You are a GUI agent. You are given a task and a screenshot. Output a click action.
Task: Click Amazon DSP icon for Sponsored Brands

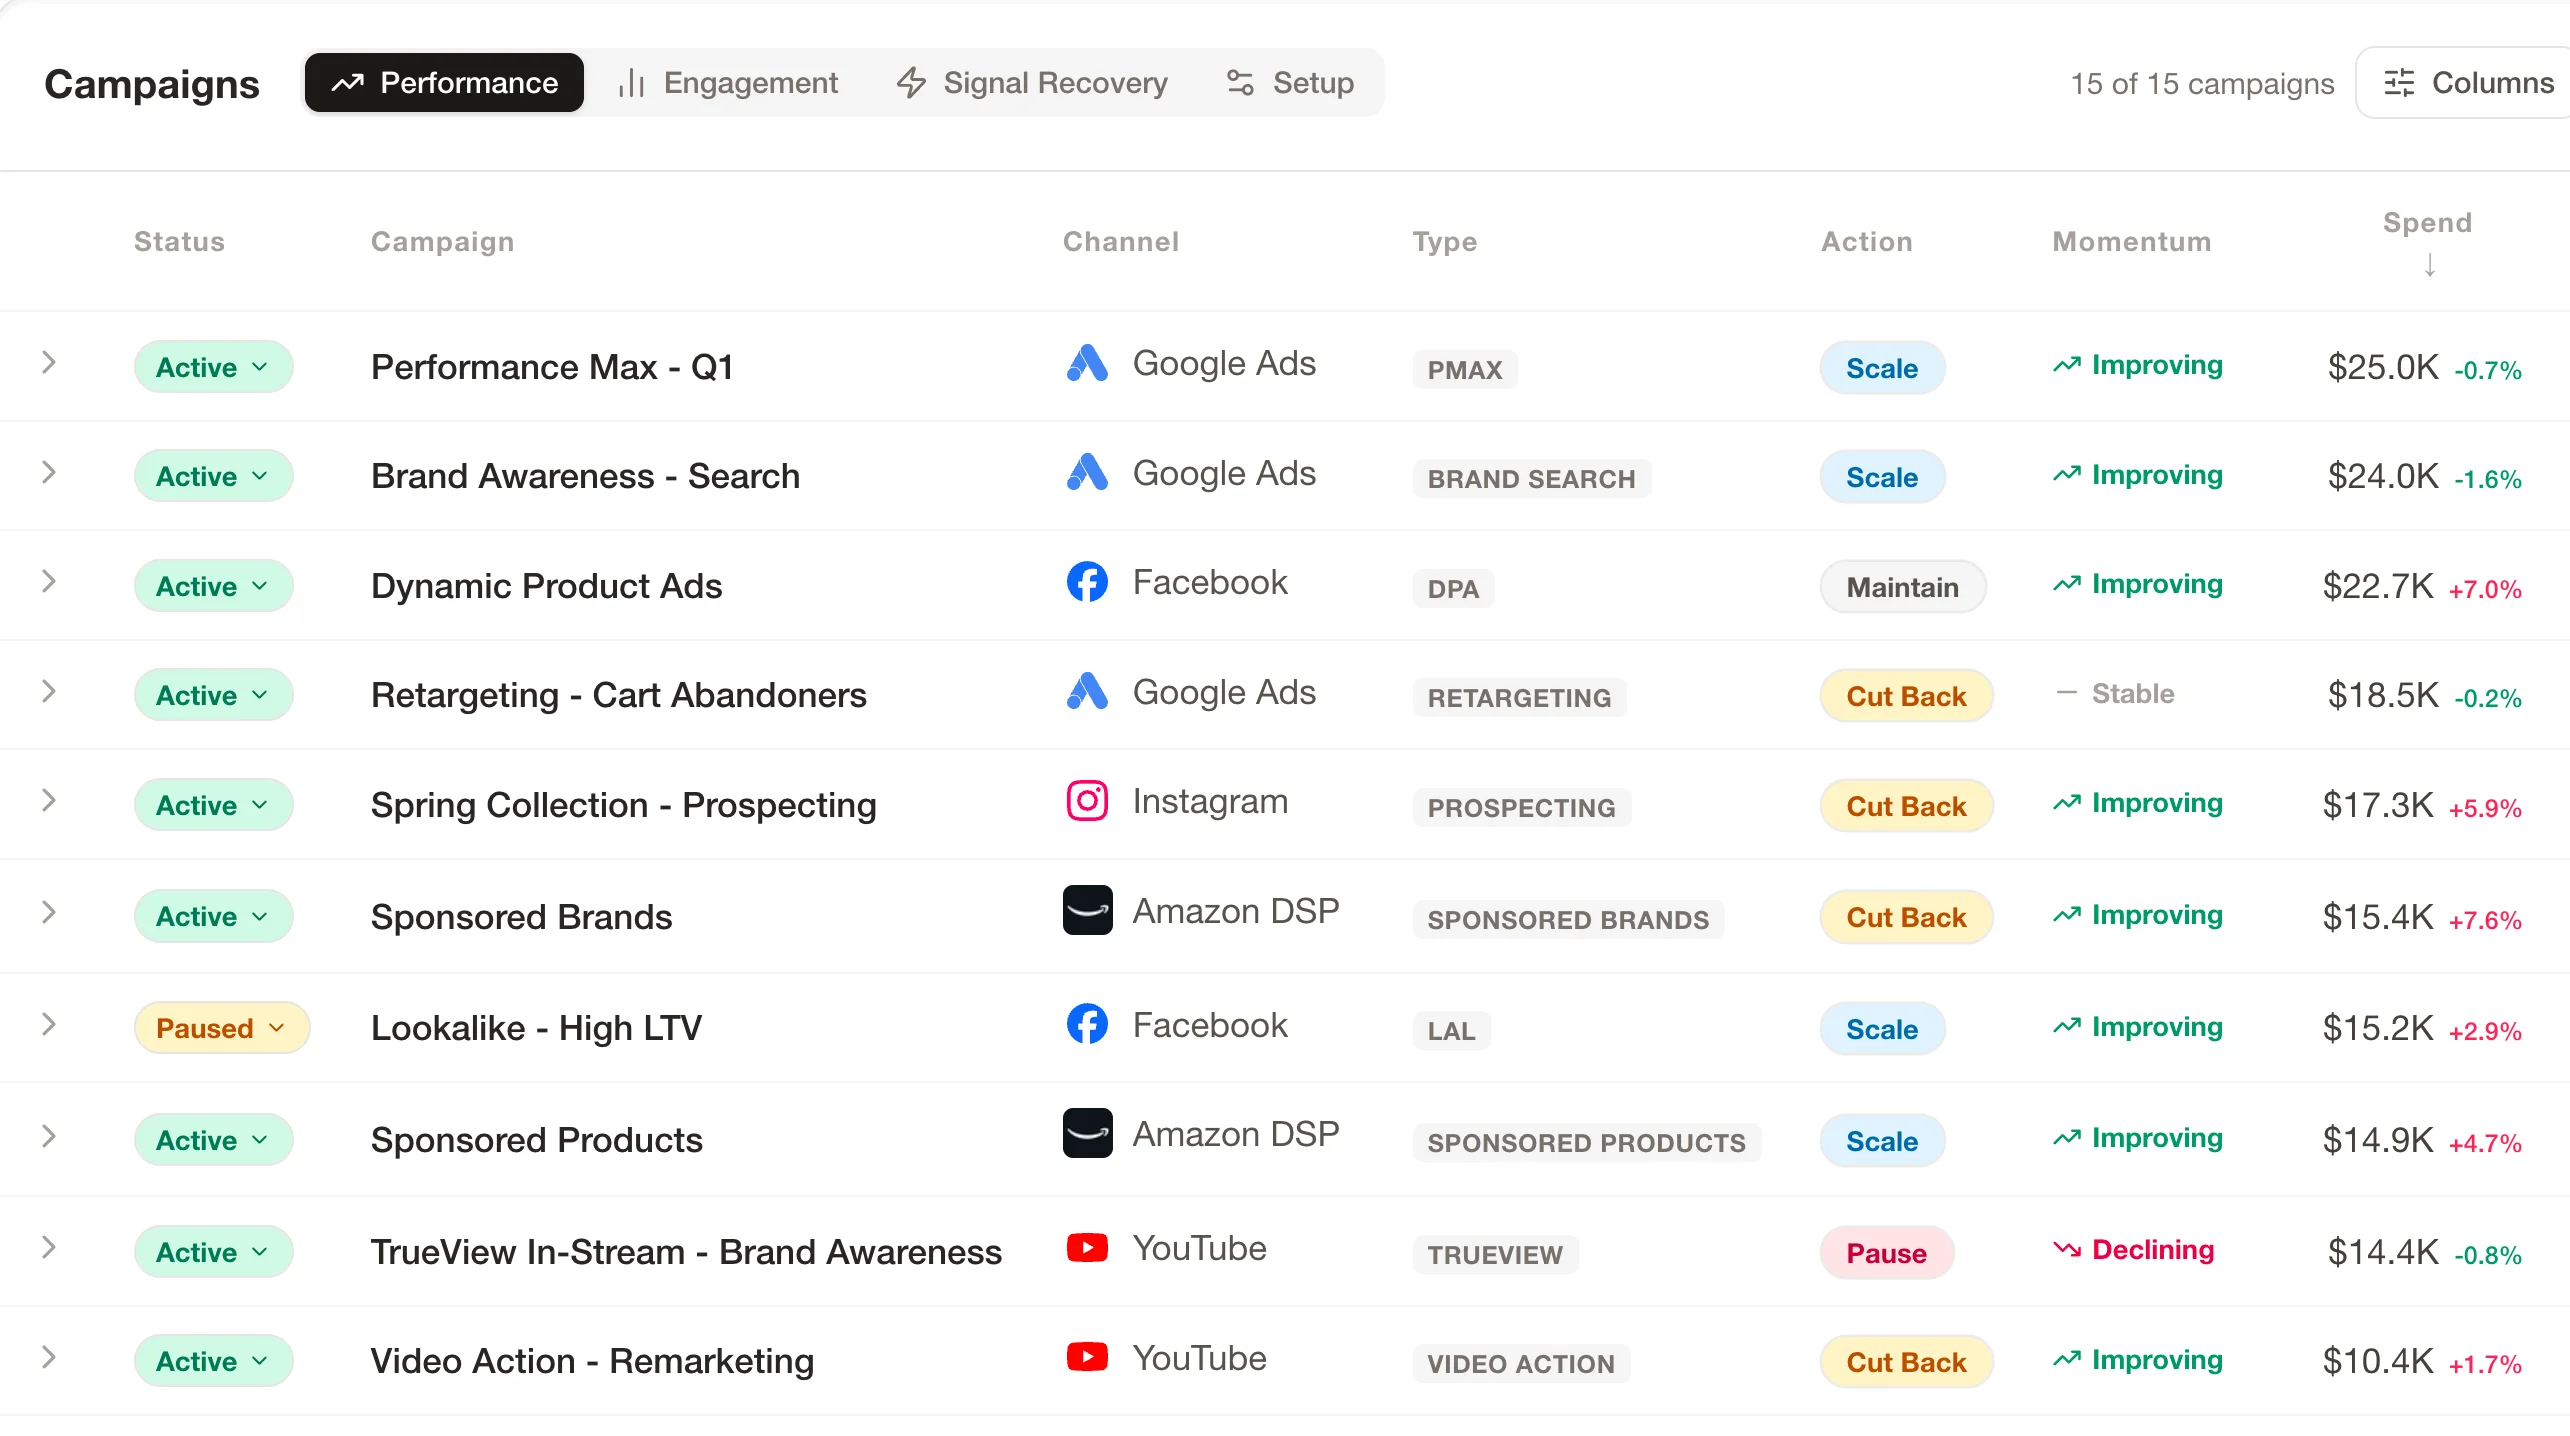coord(1087,911)
